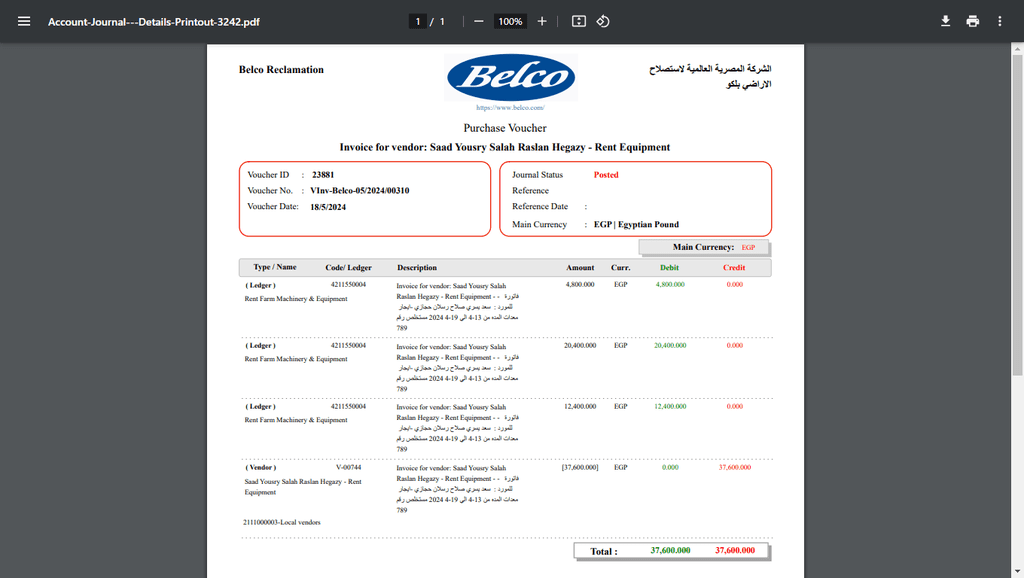Screen dimensions: 1024x578
Task: Click the 100% zoom level field
Action: [x=510, y=22]
